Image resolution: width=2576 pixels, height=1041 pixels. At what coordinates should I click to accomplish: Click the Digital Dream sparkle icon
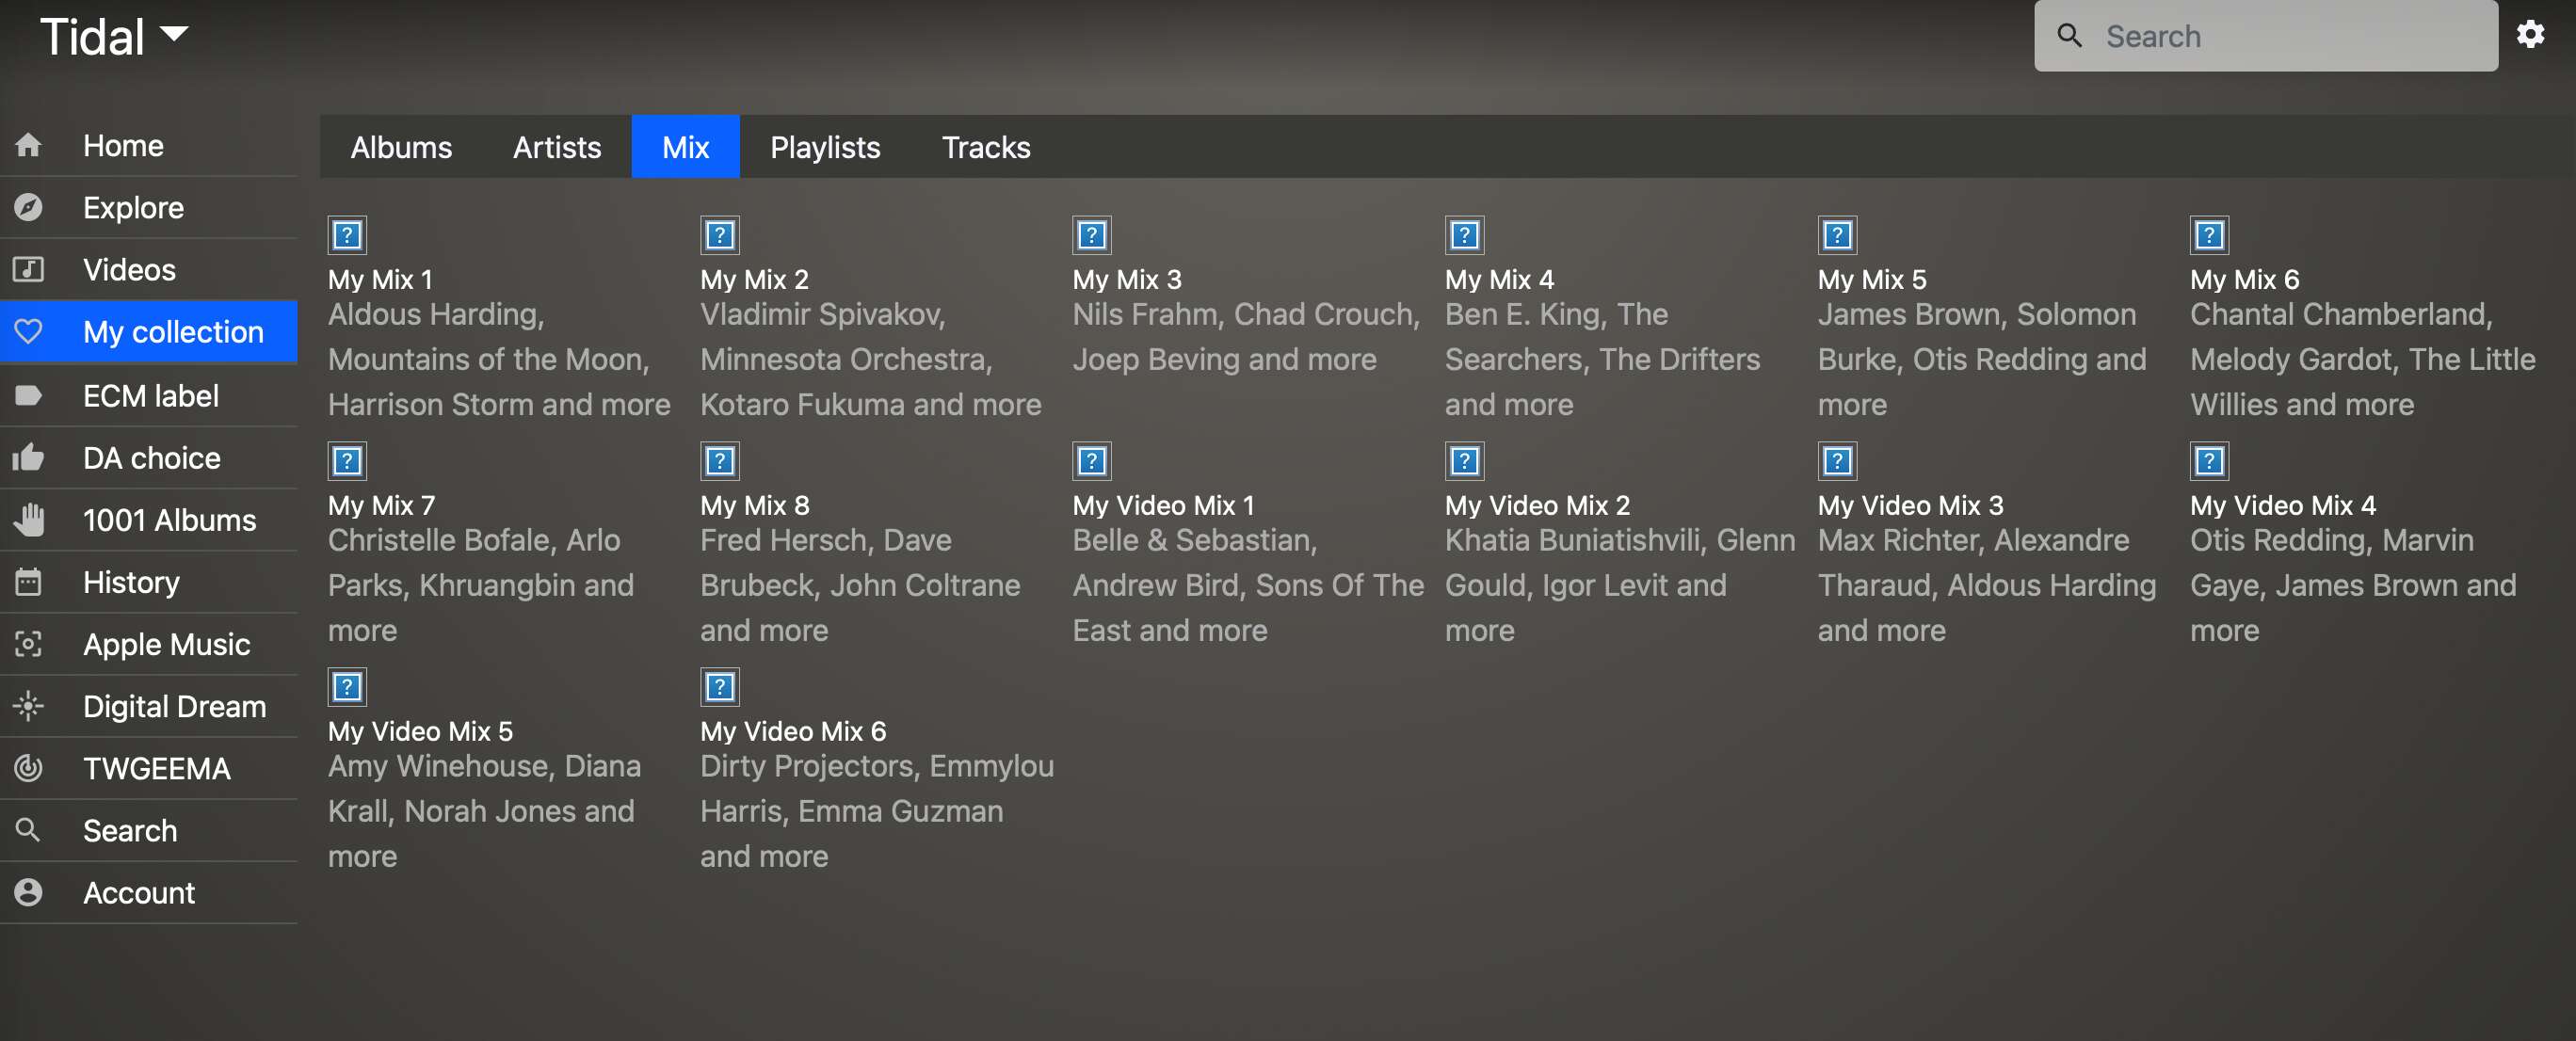[28, 705]
